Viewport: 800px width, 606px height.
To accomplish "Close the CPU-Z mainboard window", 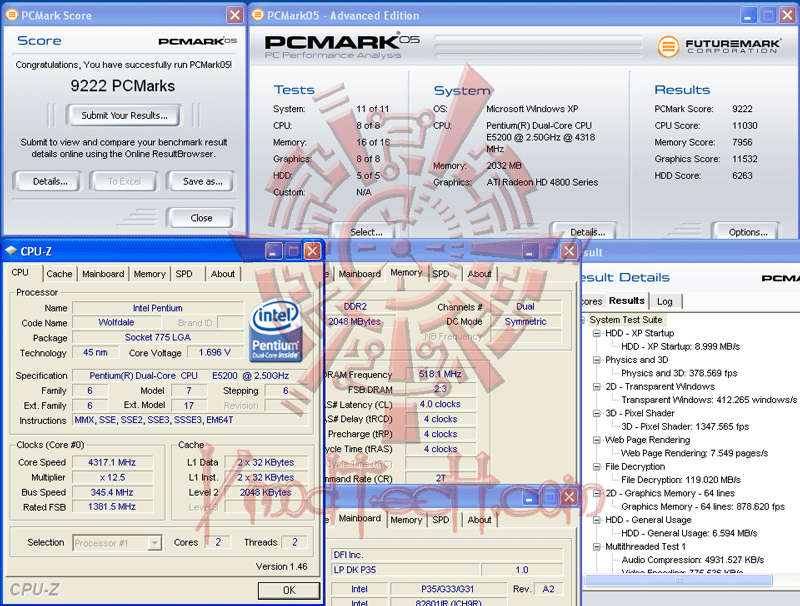I will pos(569,497).
